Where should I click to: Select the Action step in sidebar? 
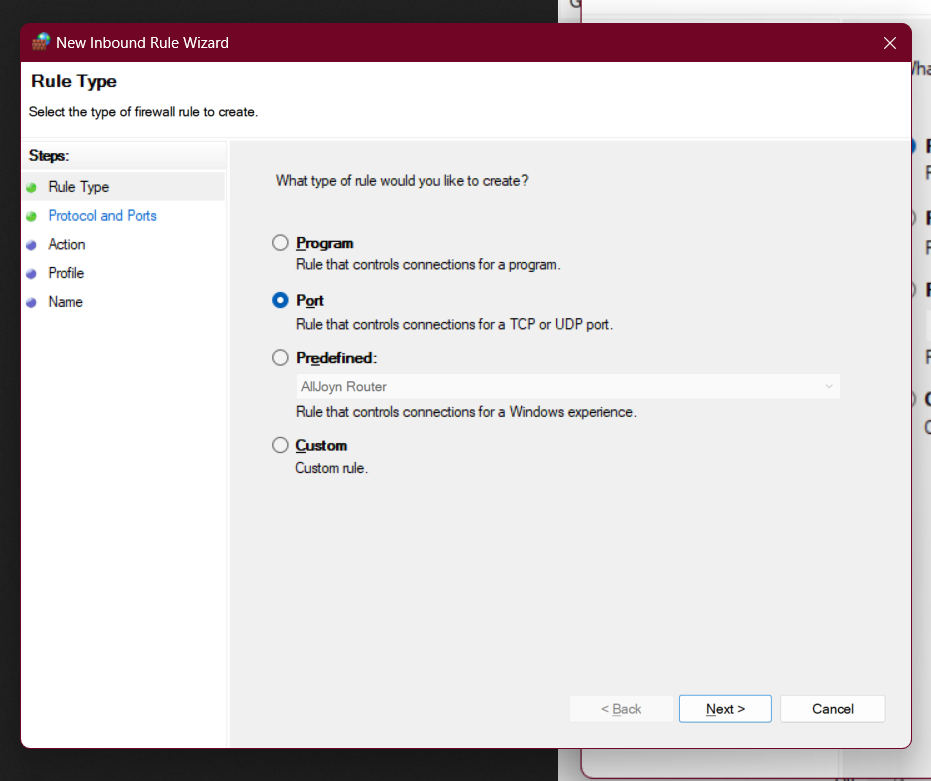pyautogui.click(x=67, y=244)
